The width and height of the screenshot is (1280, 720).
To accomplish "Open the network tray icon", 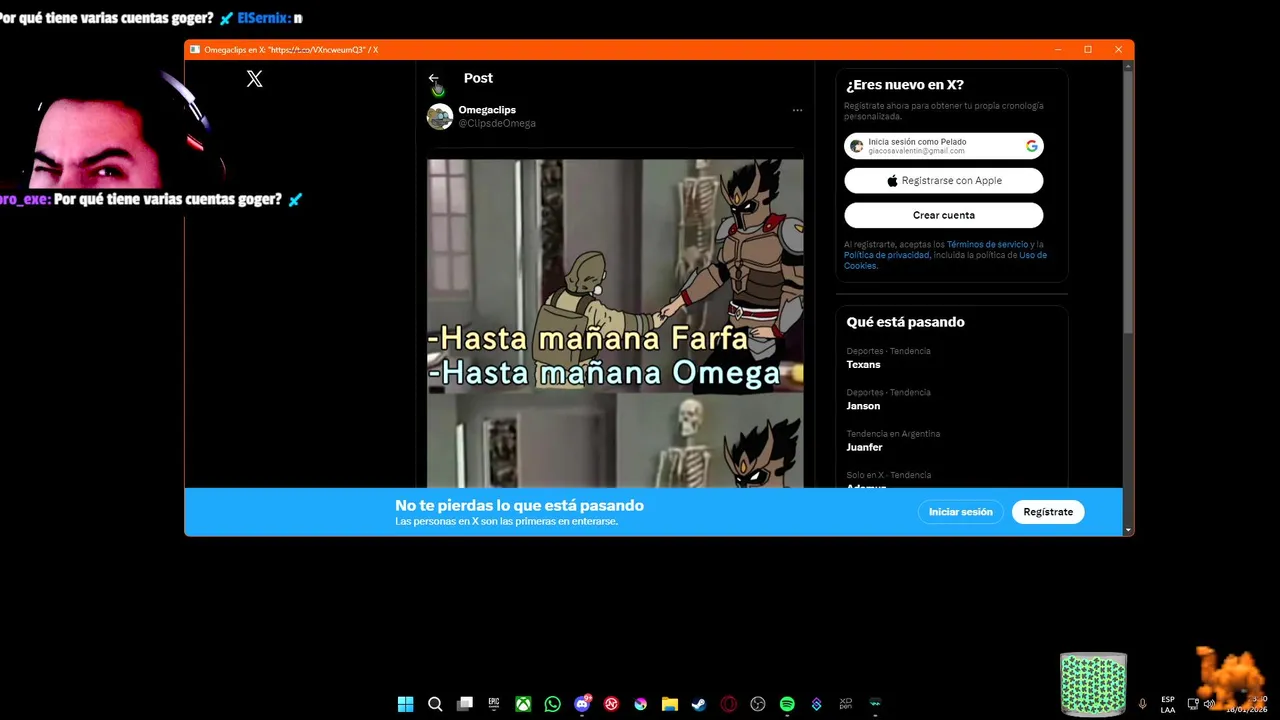I will [1193, 704].
